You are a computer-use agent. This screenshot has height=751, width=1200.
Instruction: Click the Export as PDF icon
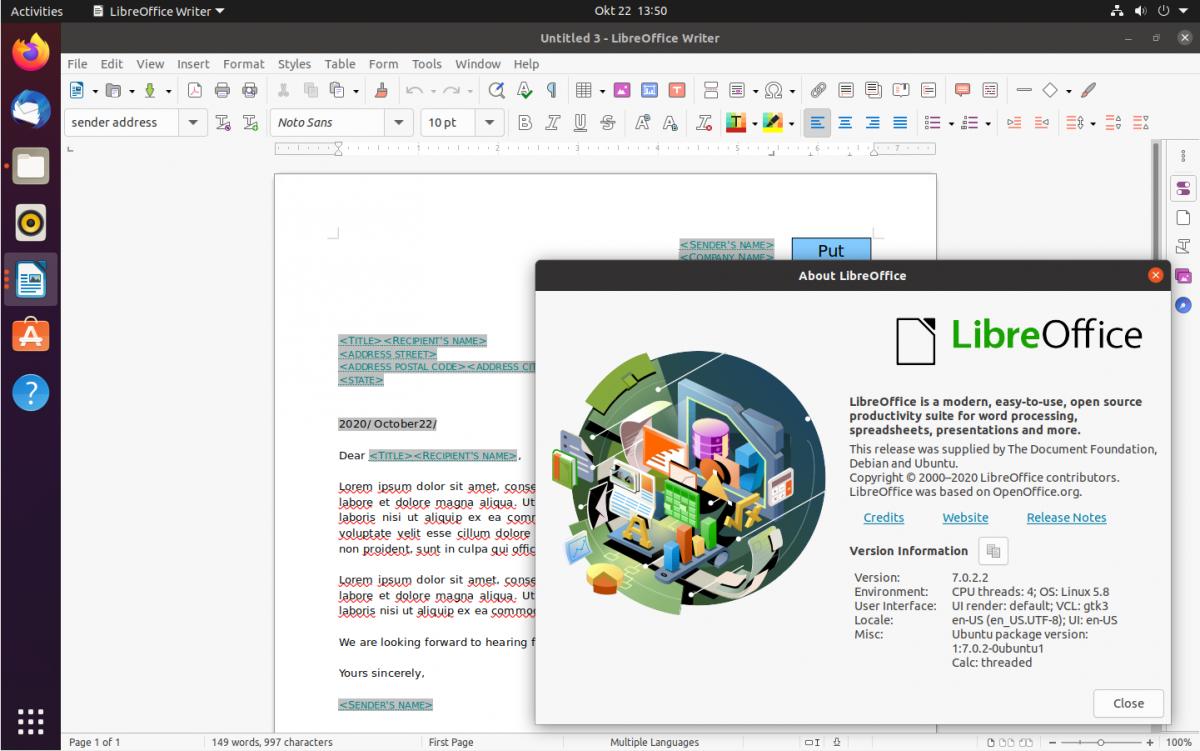tap(195, 90)
